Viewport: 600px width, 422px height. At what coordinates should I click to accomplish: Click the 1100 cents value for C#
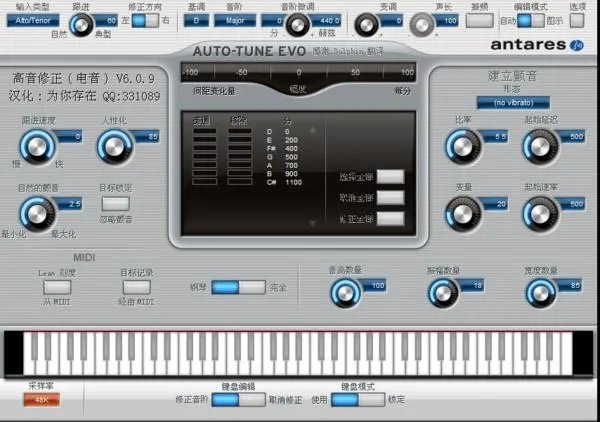click(x=293, y=182)
